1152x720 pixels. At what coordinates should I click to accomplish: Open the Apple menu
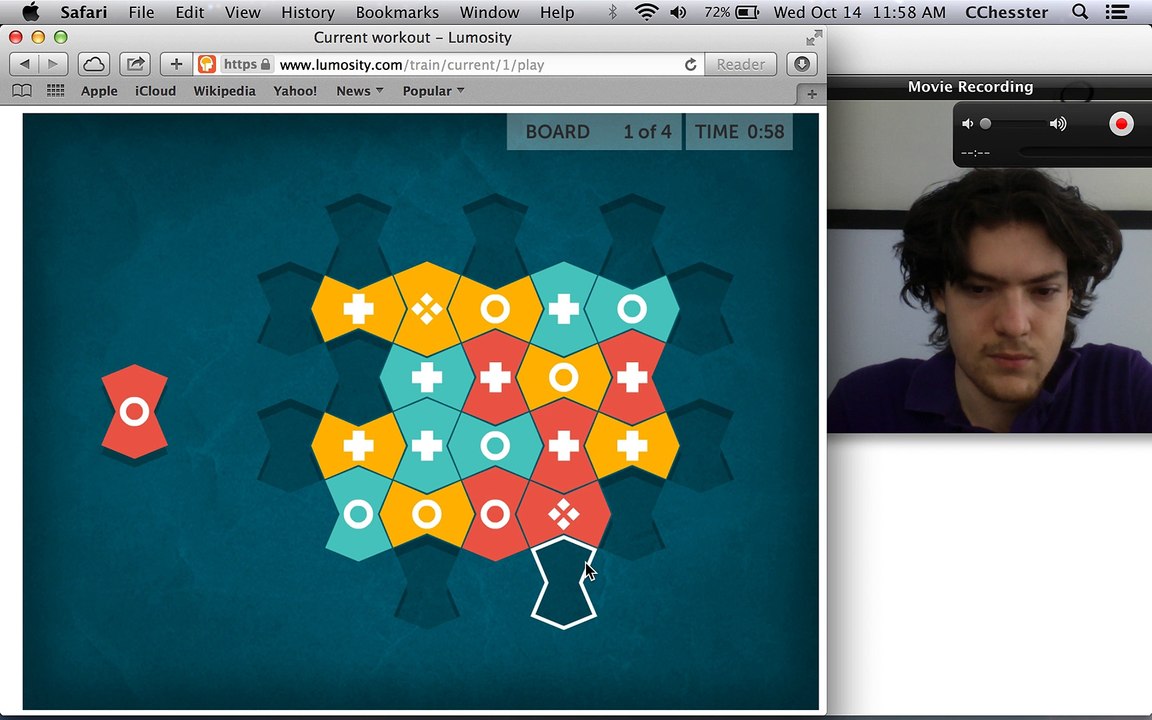click(30, 12)
